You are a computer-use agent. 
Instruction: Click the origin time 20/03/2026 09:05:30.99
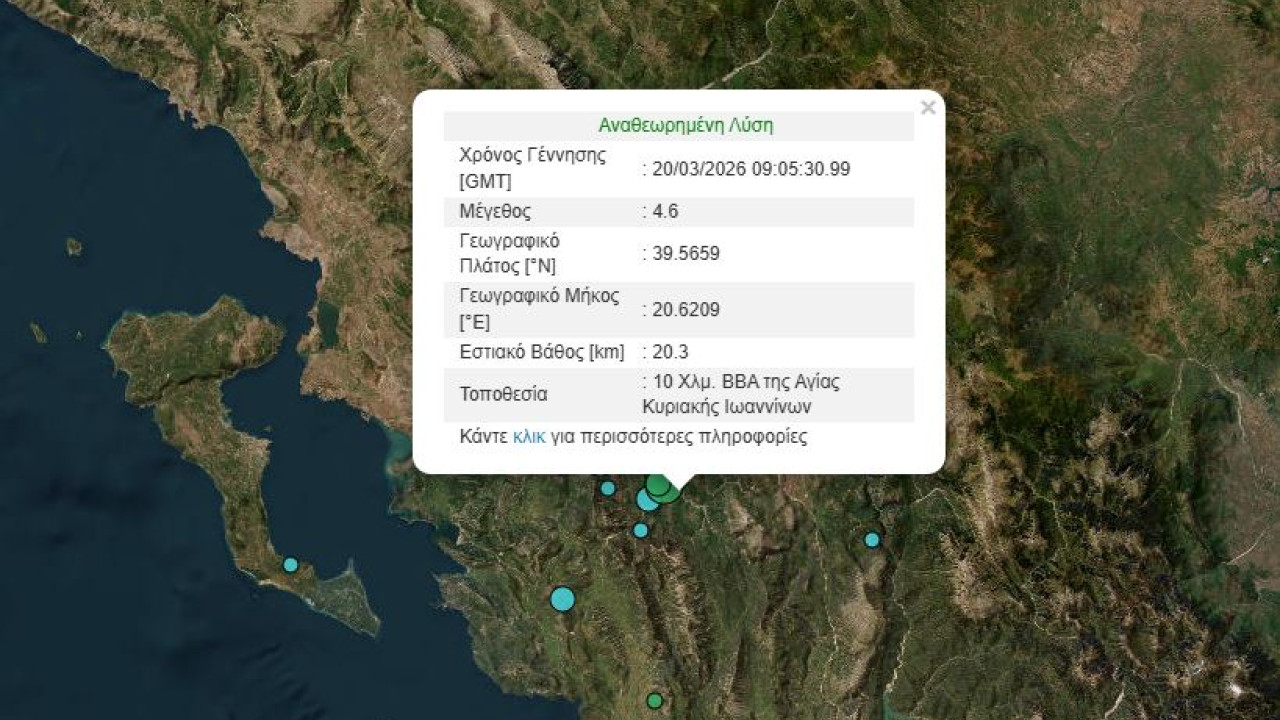click(750, 169)
